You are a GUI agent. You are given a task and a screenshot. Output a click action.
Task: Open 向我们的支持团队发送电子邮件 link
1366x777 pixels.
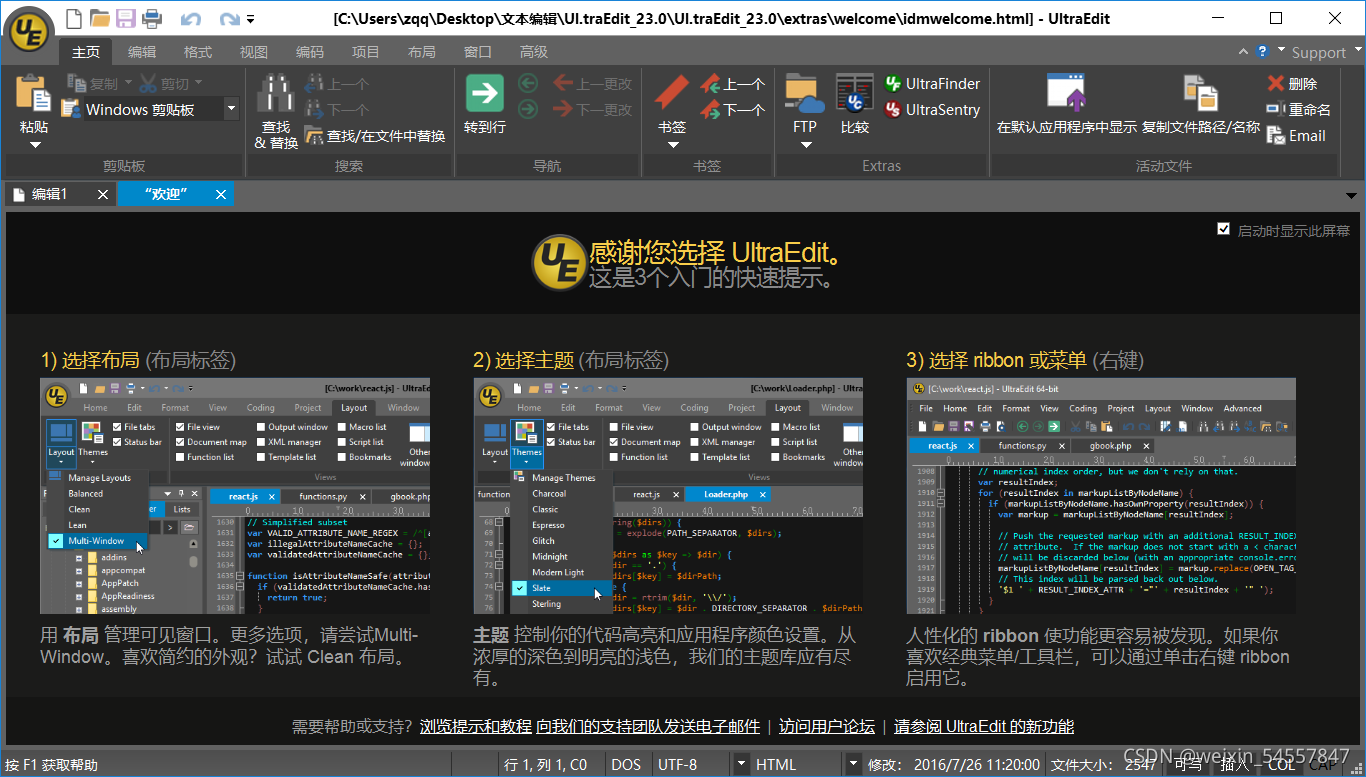point(648,726)
